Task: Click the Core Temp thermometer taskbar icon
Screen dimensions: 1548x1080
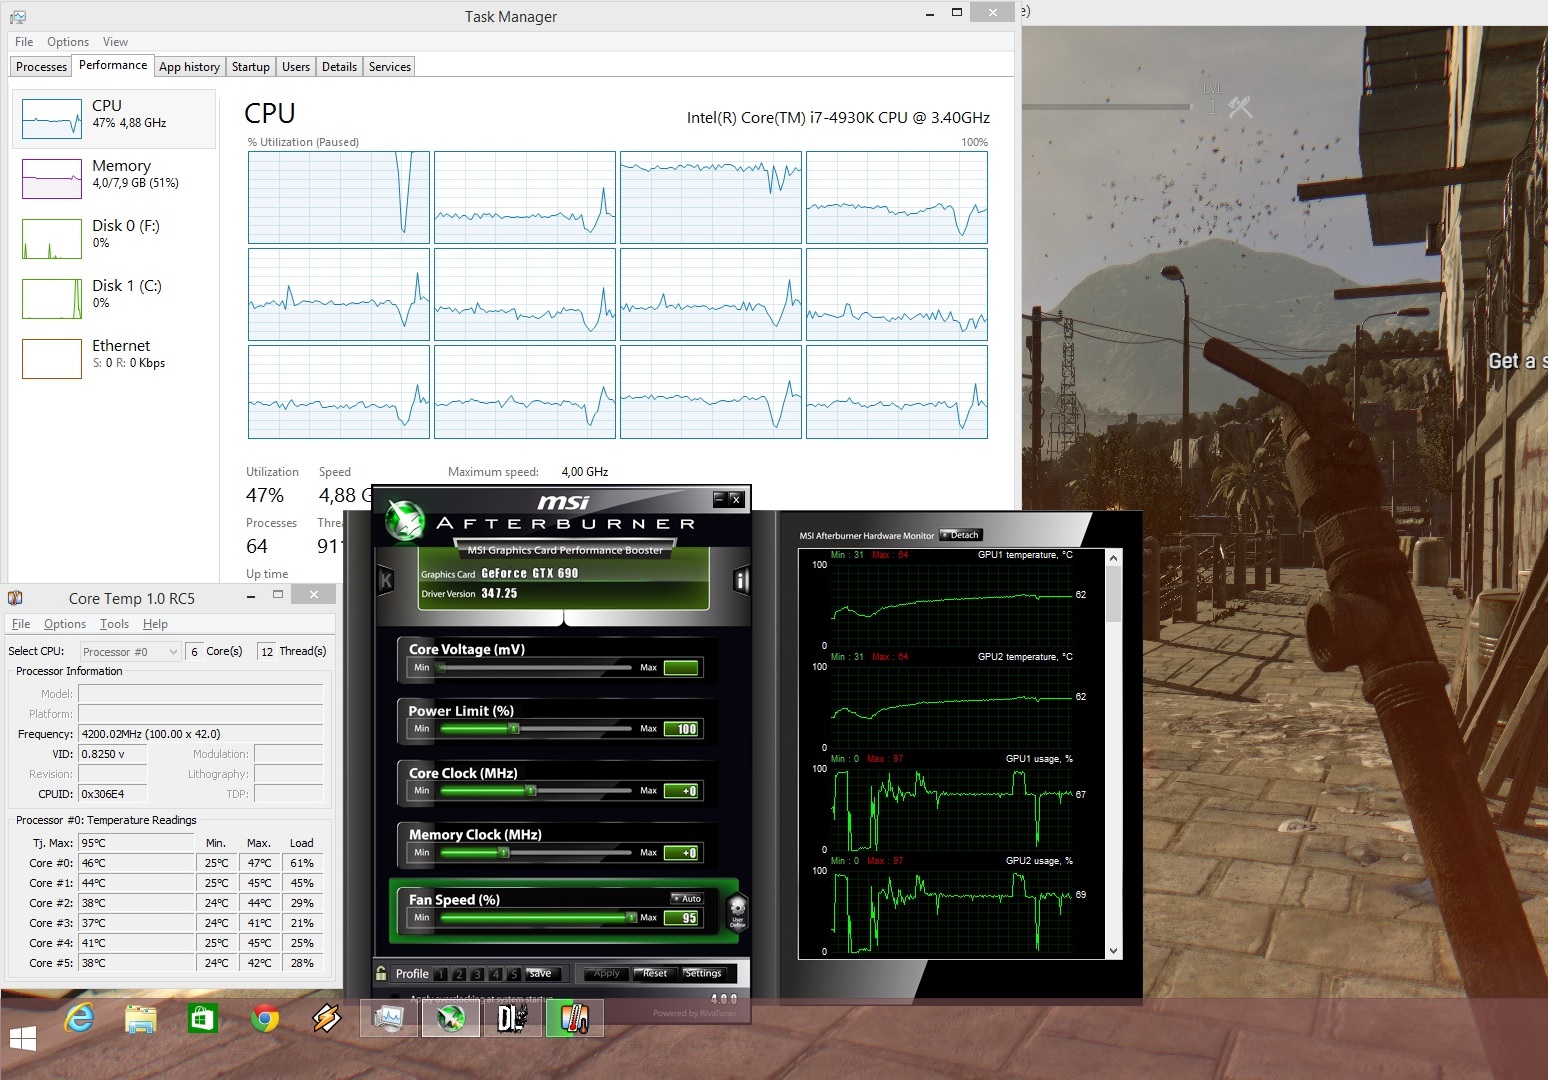Action: point(573,1019)
